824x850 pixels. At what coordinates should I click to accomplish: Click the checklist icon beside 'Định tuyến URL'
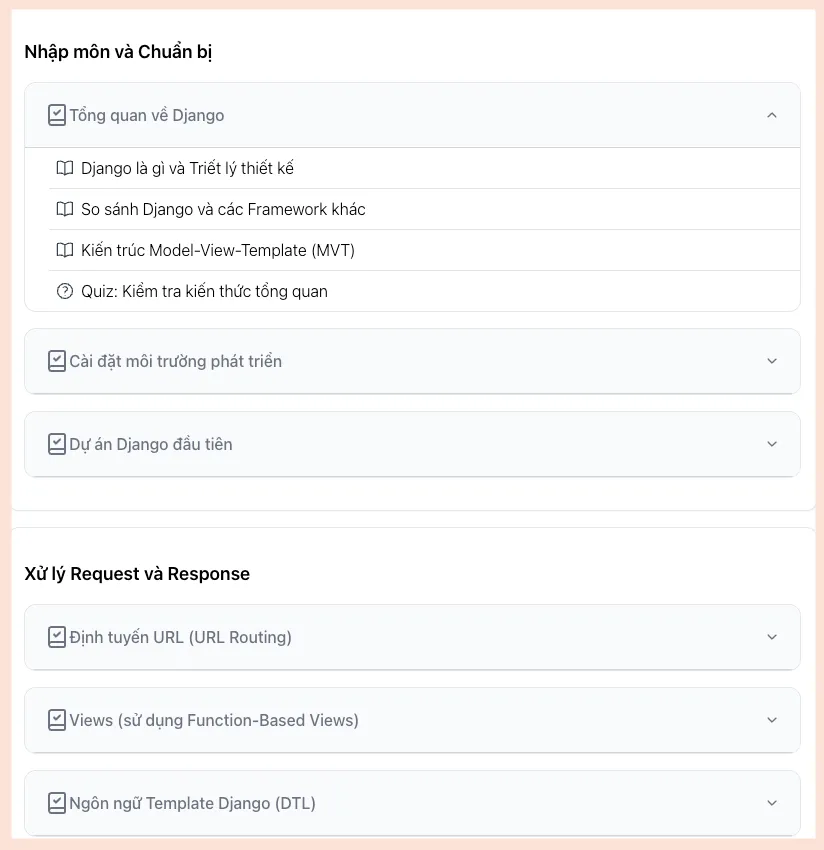[57, 637]
